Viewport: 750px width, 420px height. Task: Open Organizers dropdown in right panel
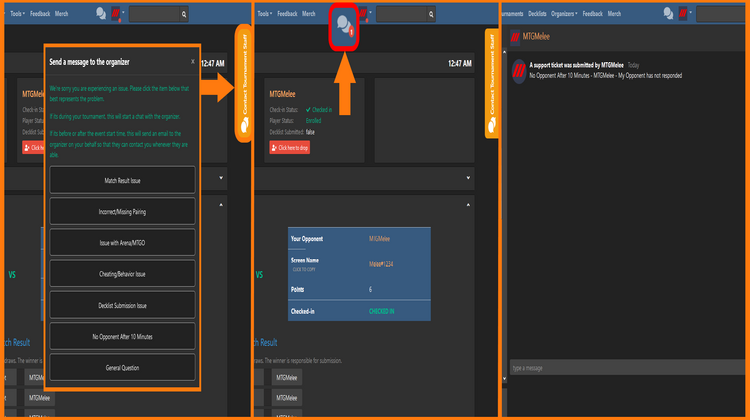(564, 14)
